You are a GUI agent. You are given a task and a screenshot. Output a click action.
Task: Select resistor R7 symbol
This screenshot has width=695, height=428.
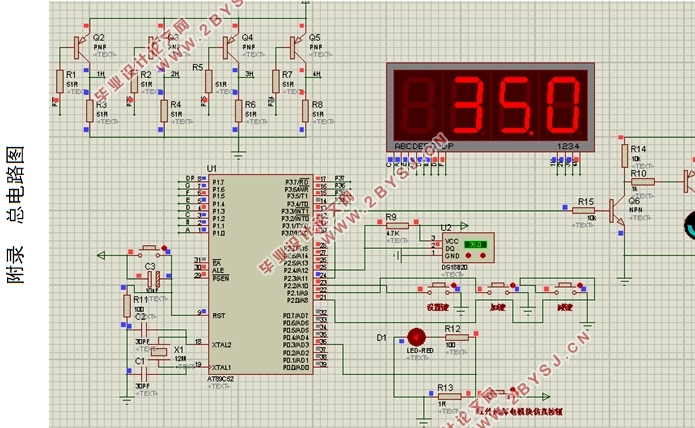point(276,82)
